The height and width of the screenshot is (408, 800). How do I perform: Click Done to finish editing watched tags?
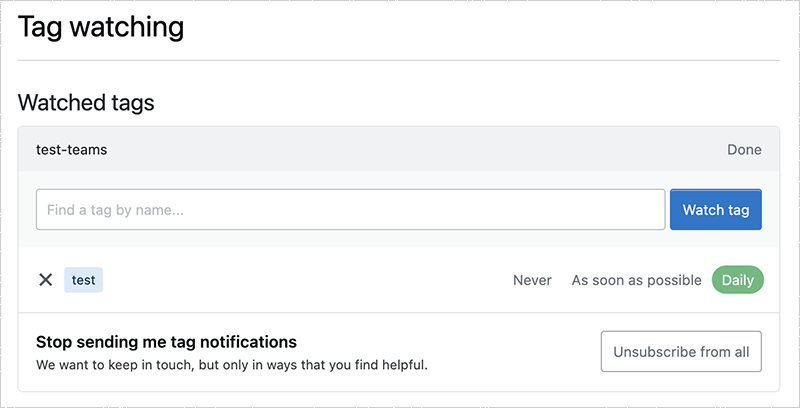[x=744, y=150]
